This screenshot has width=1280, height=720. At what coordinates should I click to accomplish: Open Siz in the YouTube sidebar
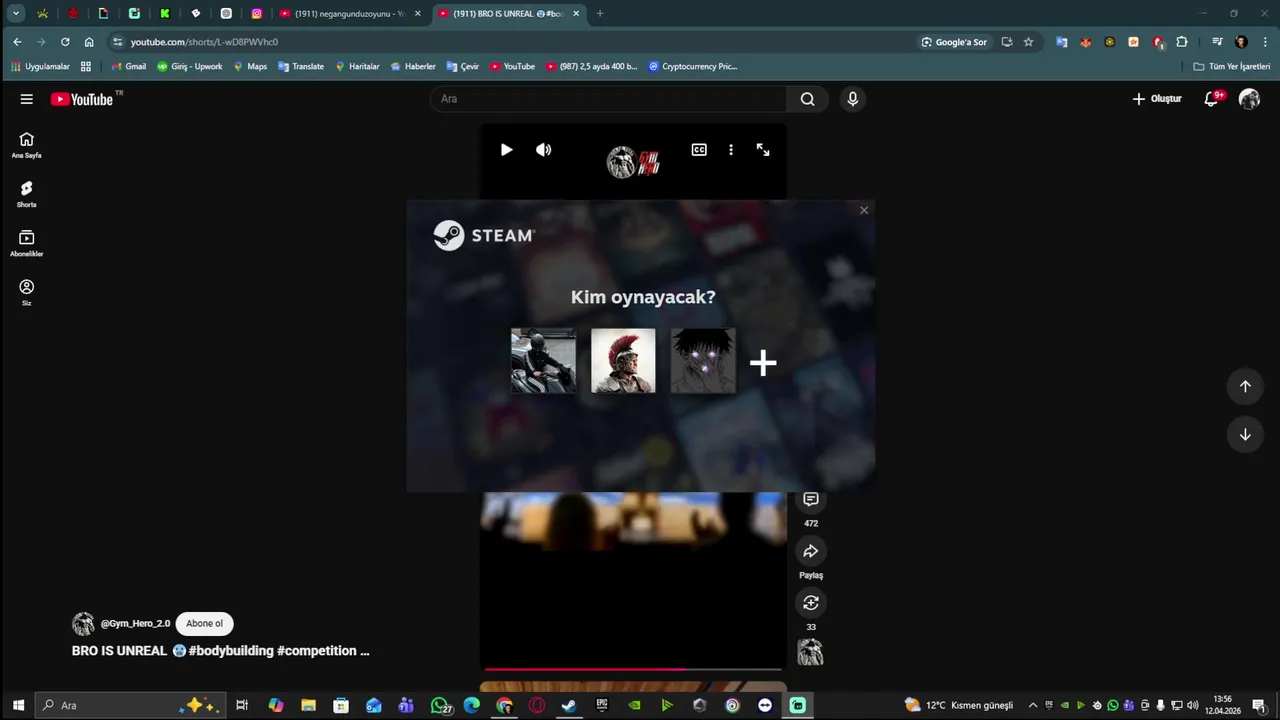pyautogui.click(x=27, y=292)
